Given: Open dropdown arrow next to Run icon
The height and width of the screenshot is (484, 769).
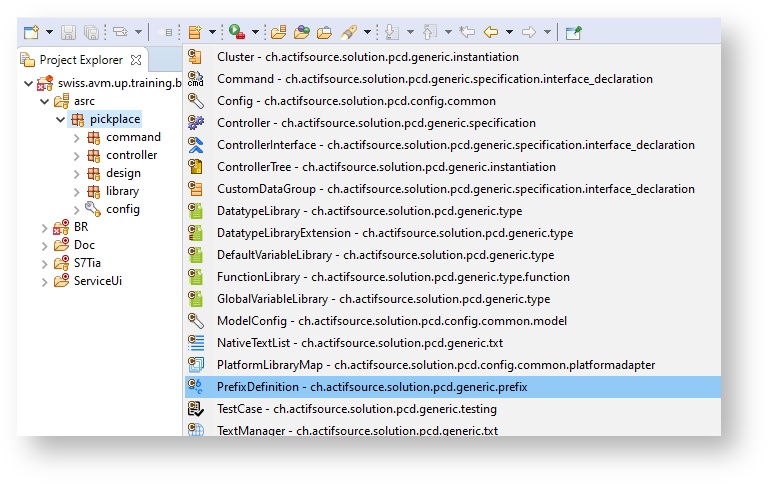Looking at the screenshot, I should pyautogui.click(x=255, y=33).
